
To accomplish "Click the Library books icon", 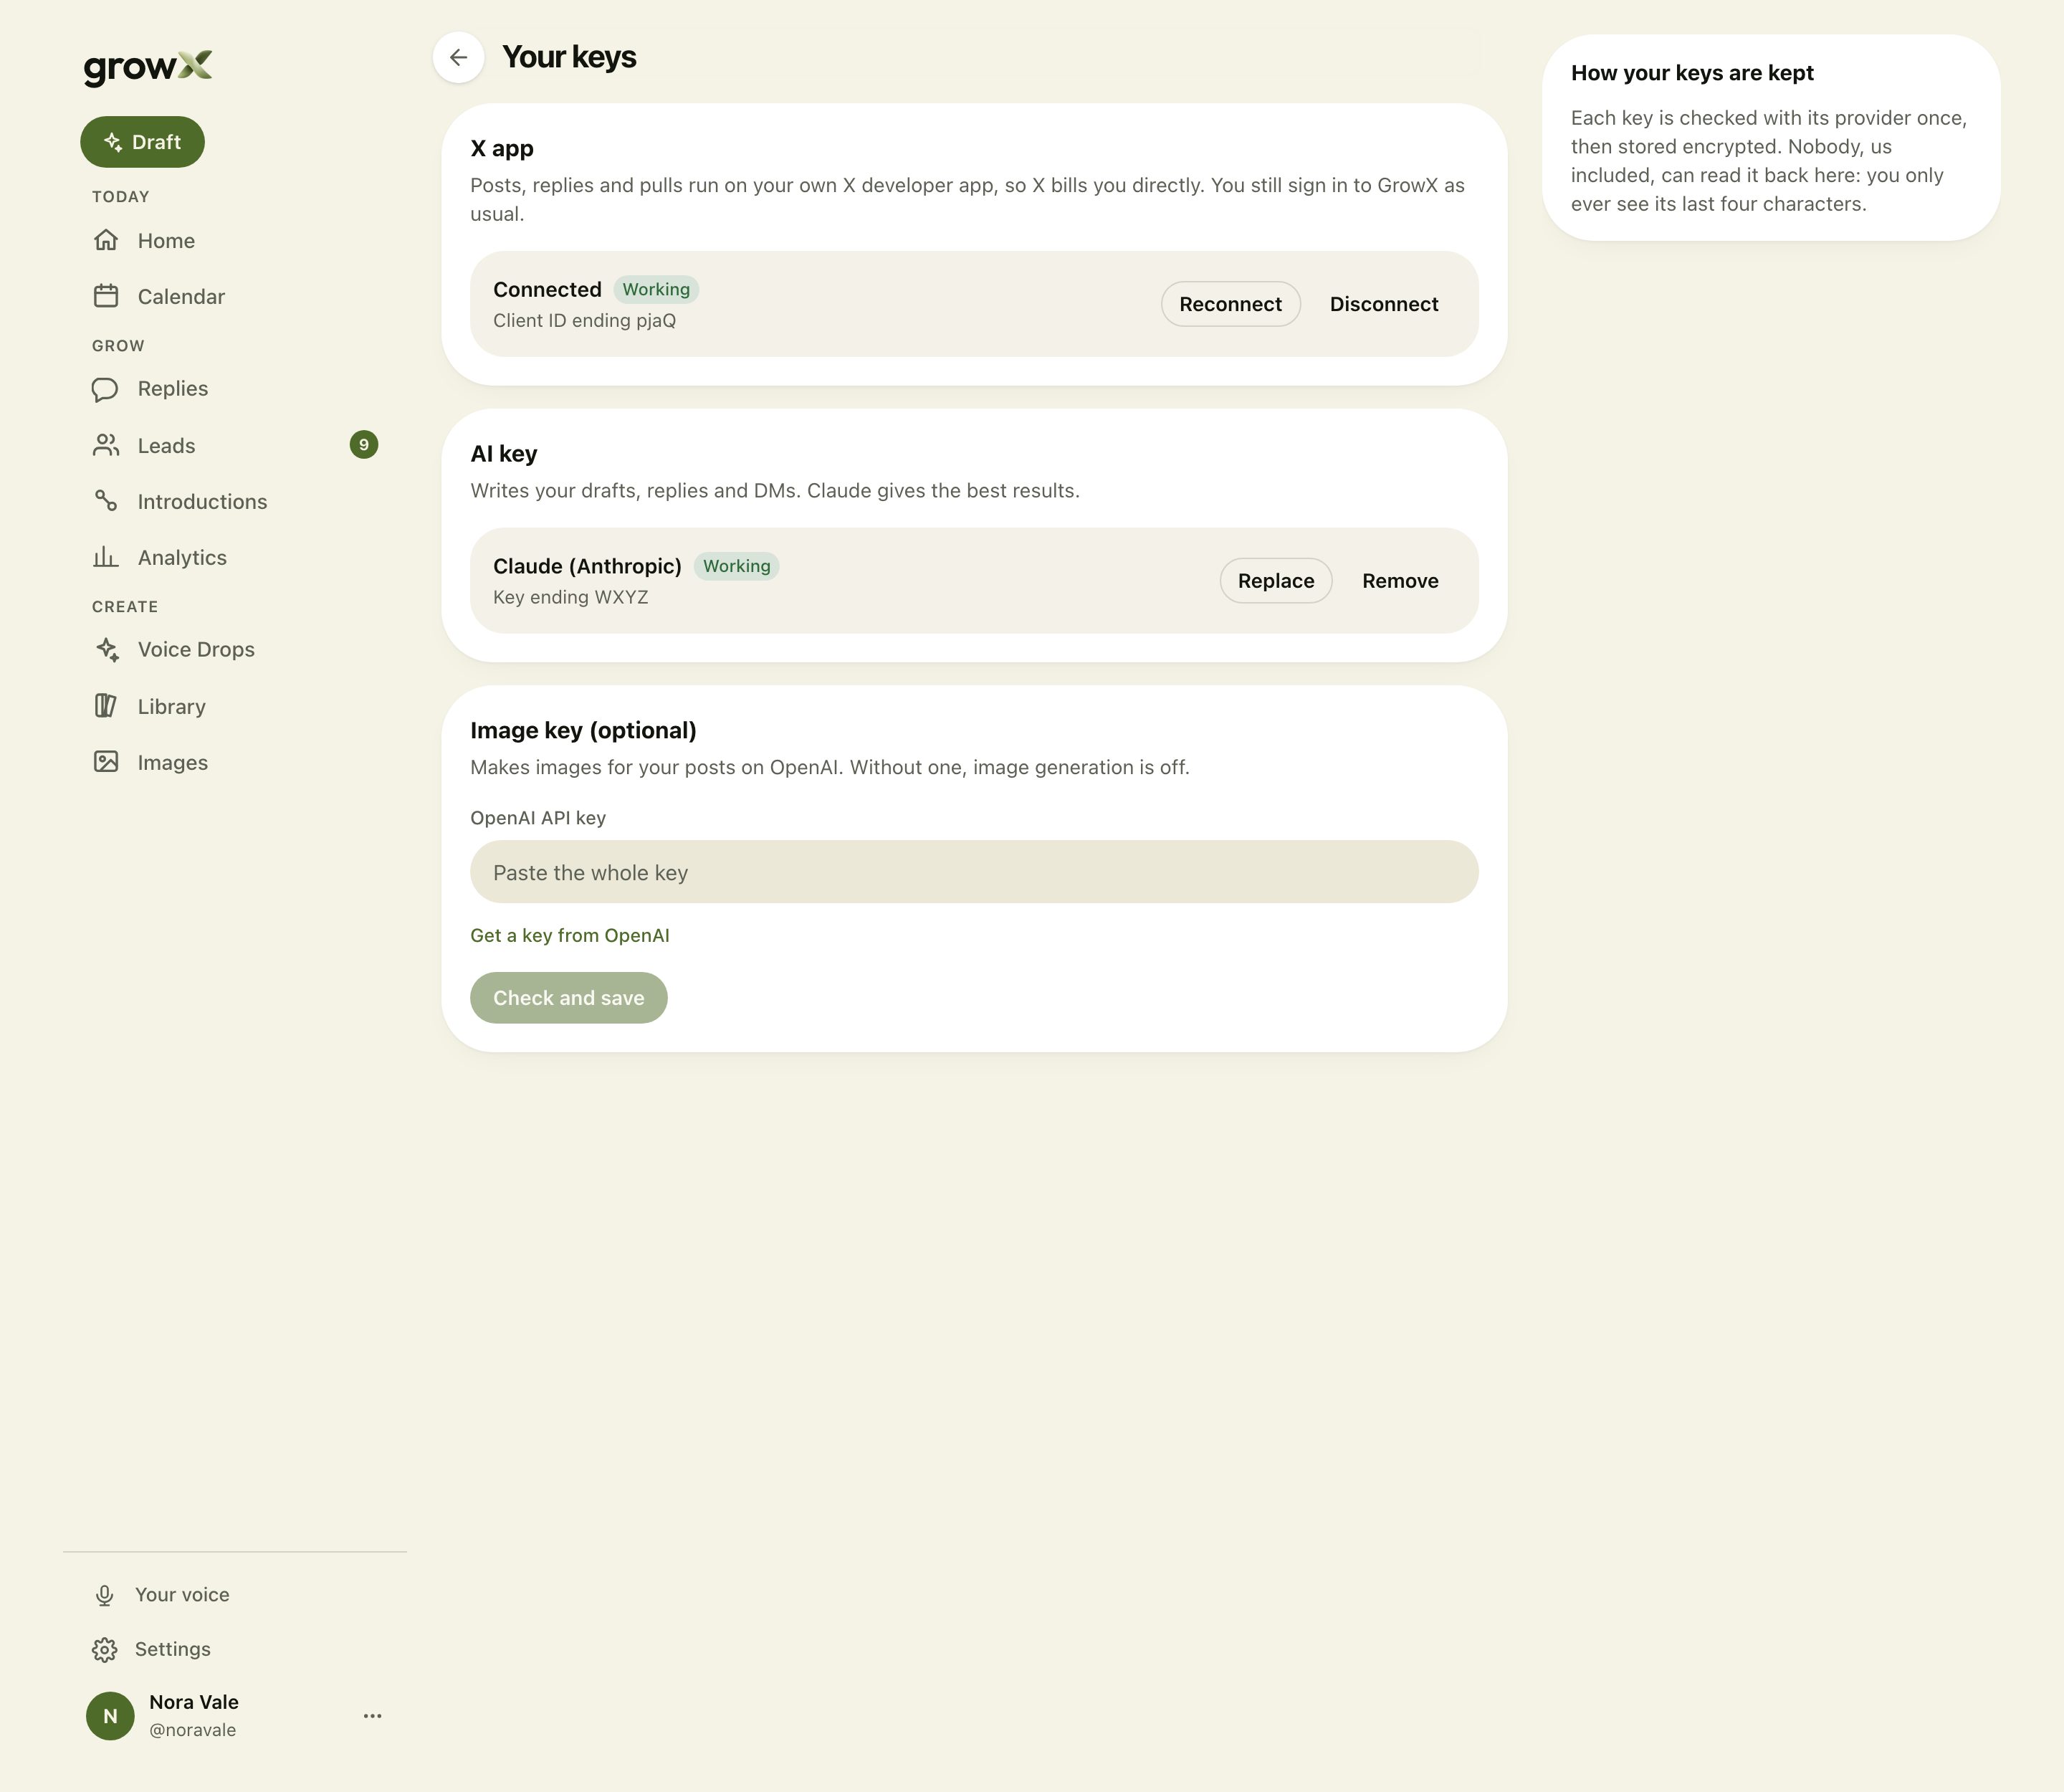I will pyautogui.click(x=106, y=706).
